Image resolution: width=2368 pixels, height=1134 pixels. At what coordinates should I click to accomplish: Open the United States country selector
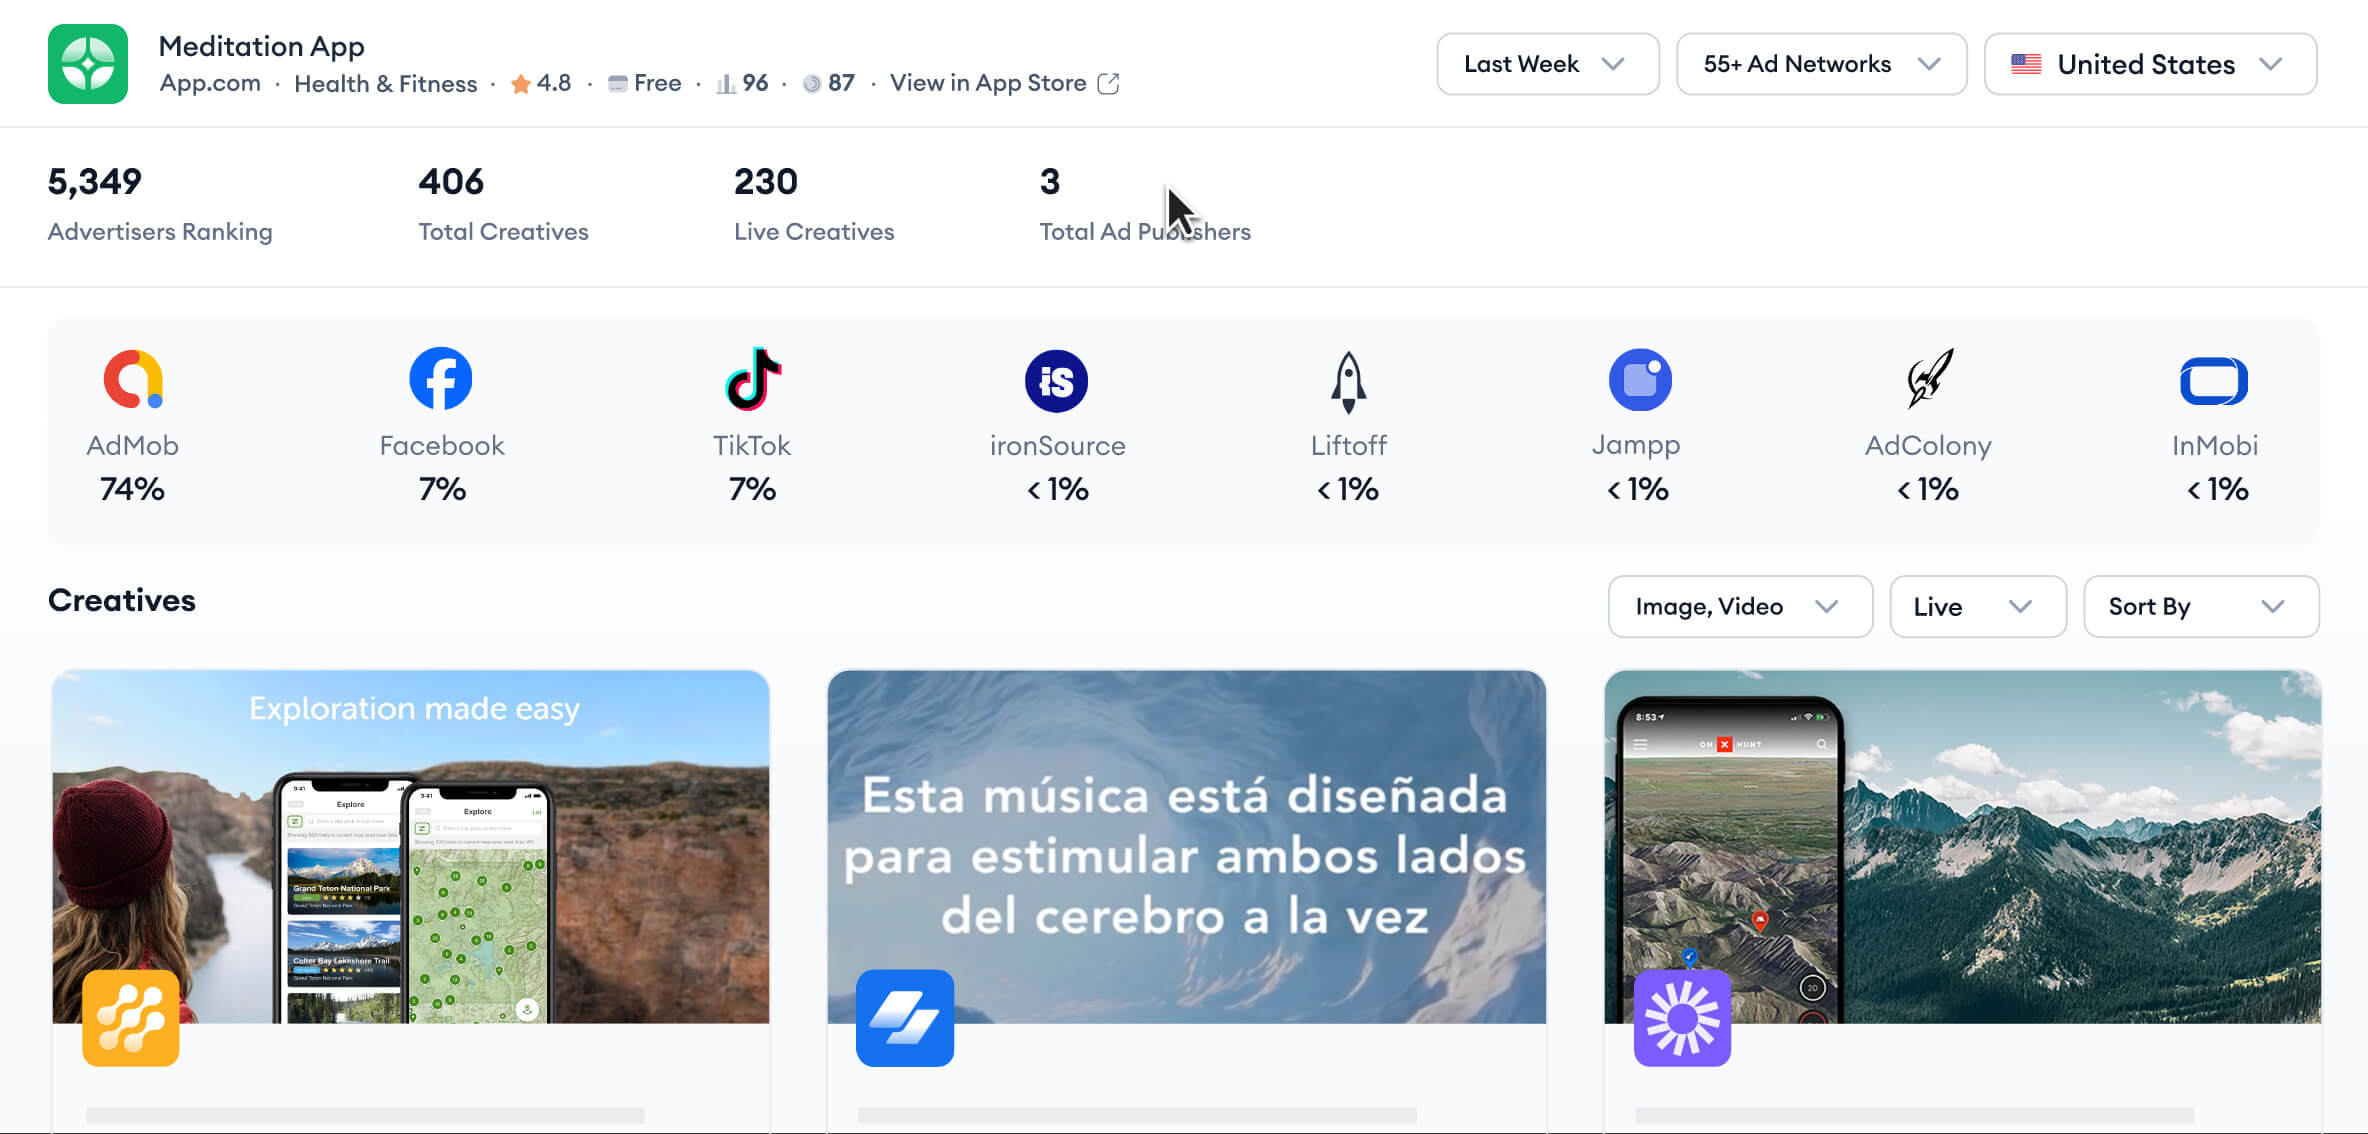coord(2149,64)
